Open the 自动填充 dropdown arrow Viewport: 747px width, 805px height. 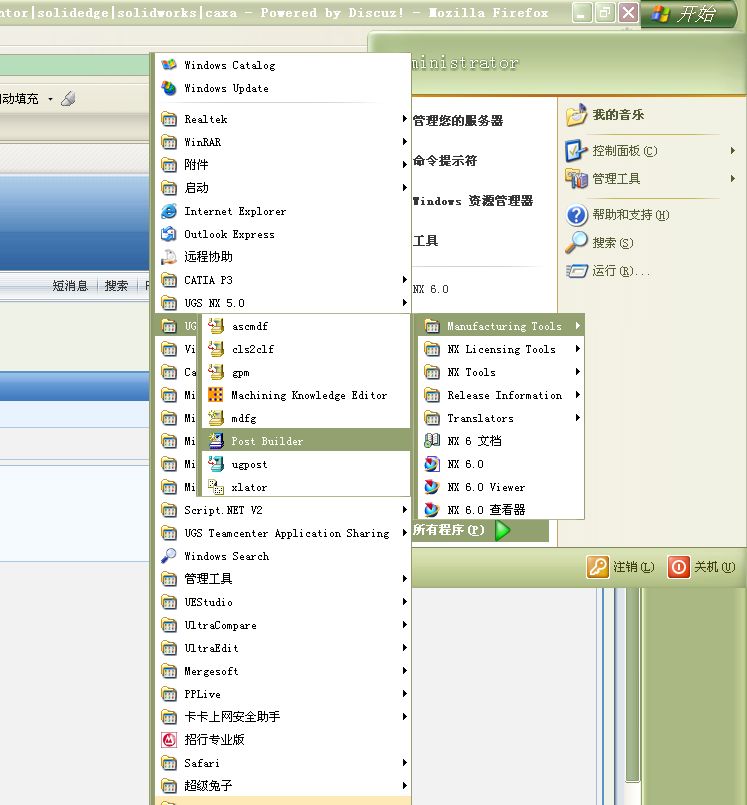[50, 99]
